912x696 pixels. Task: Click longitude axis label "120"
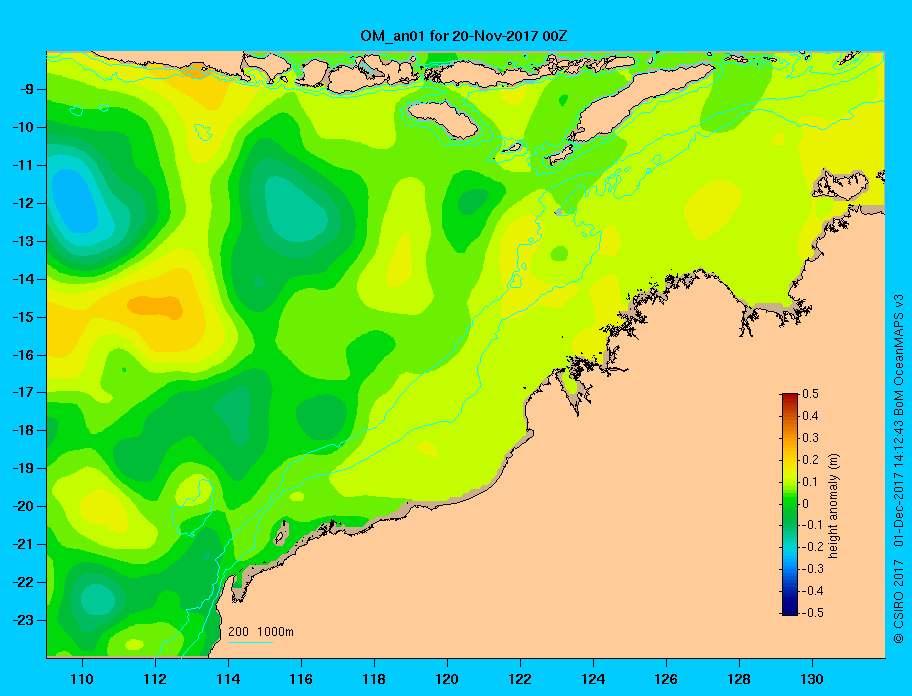click(447, 679)
